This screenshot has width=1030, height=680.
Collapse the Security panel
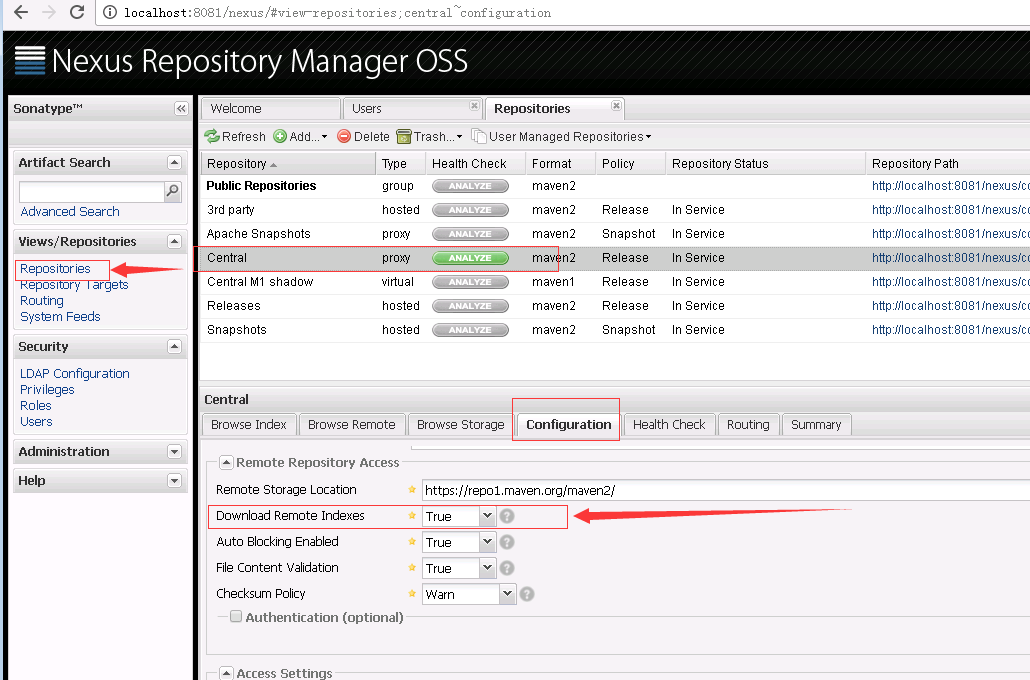174,346
